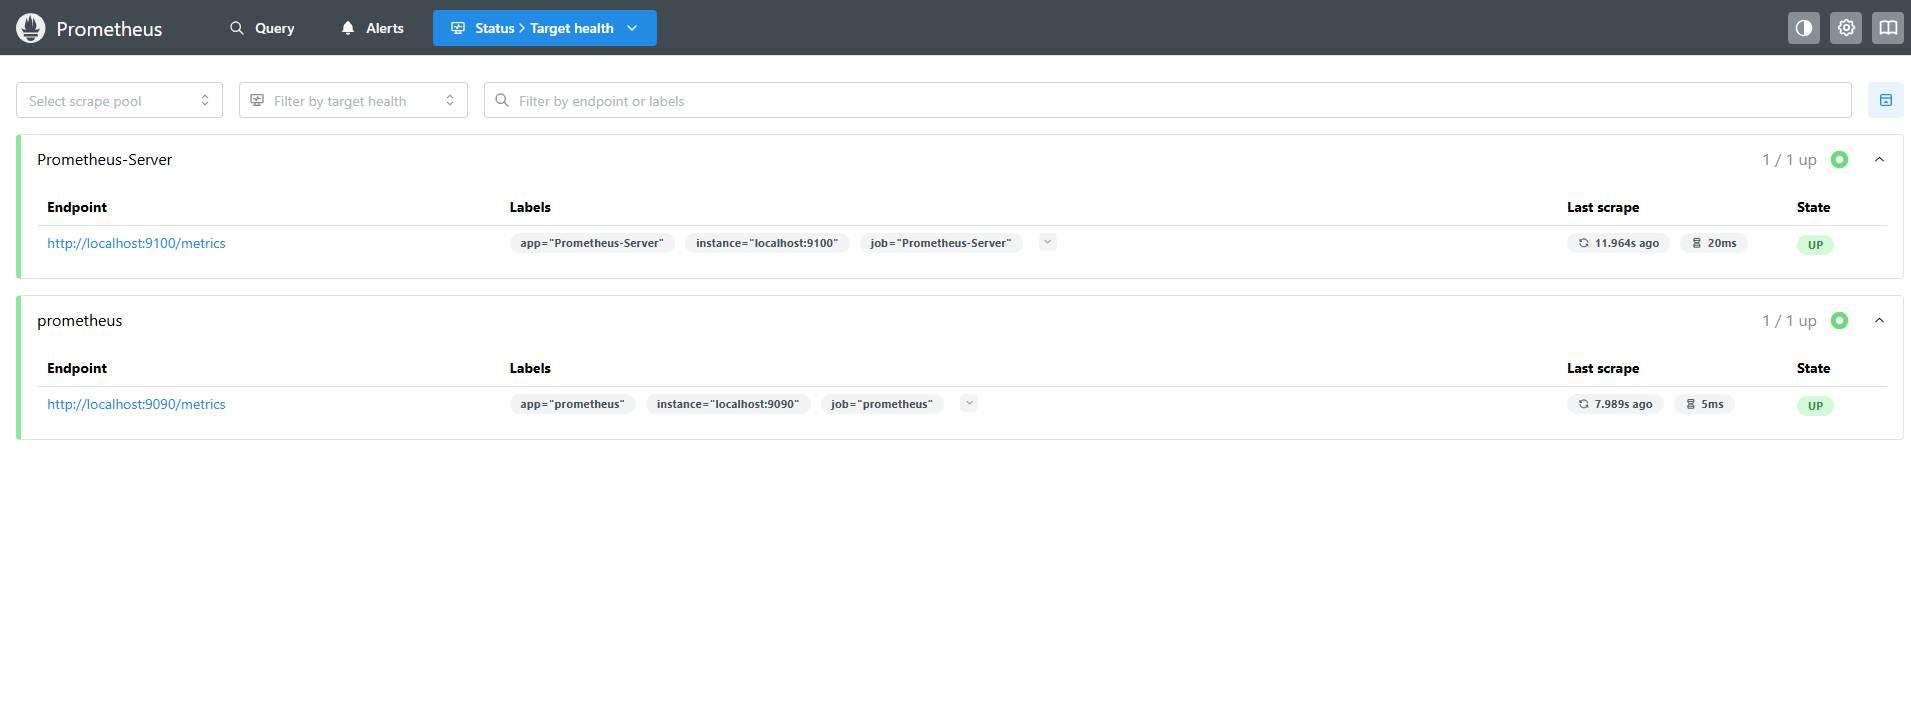Click the app="prometheus" label badge
Viewport: 1911px width, 712px height.
pos(572,404)
